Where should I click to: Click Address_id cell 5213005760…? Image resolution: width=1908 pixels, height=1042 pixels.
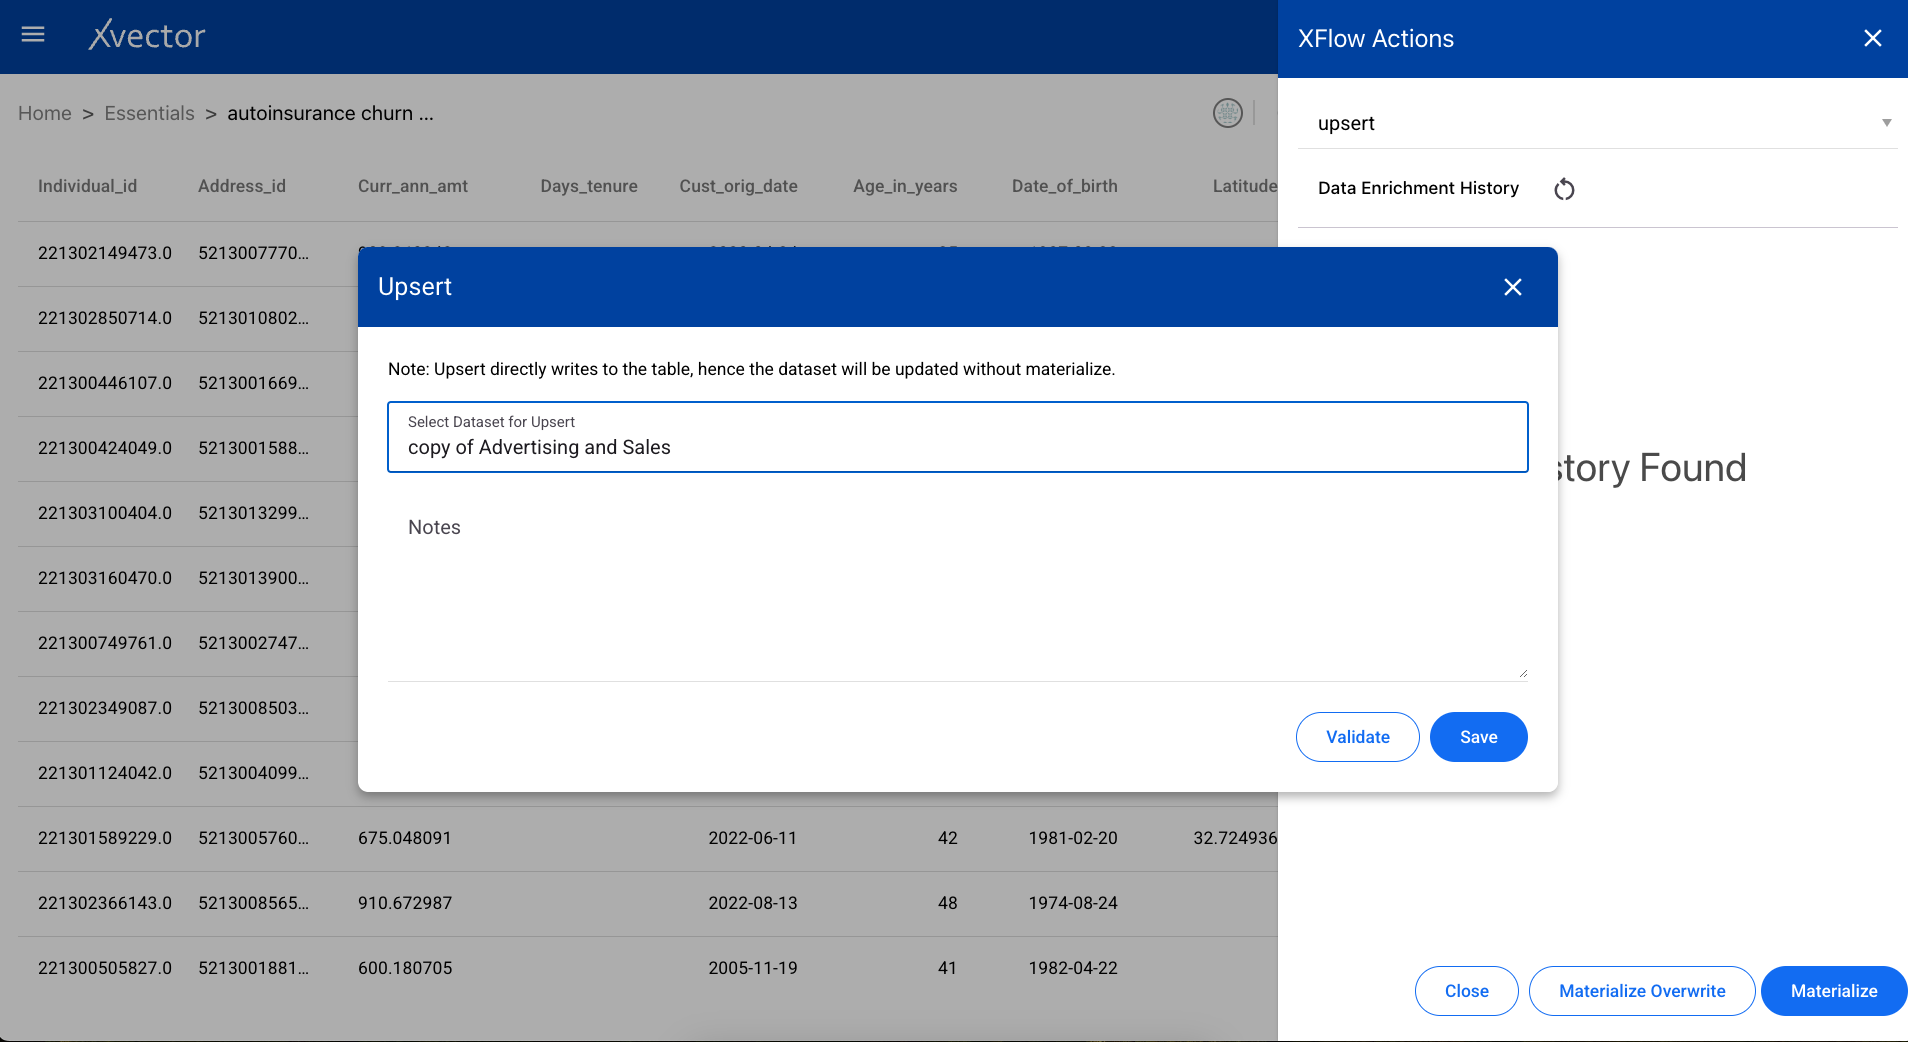254,838
